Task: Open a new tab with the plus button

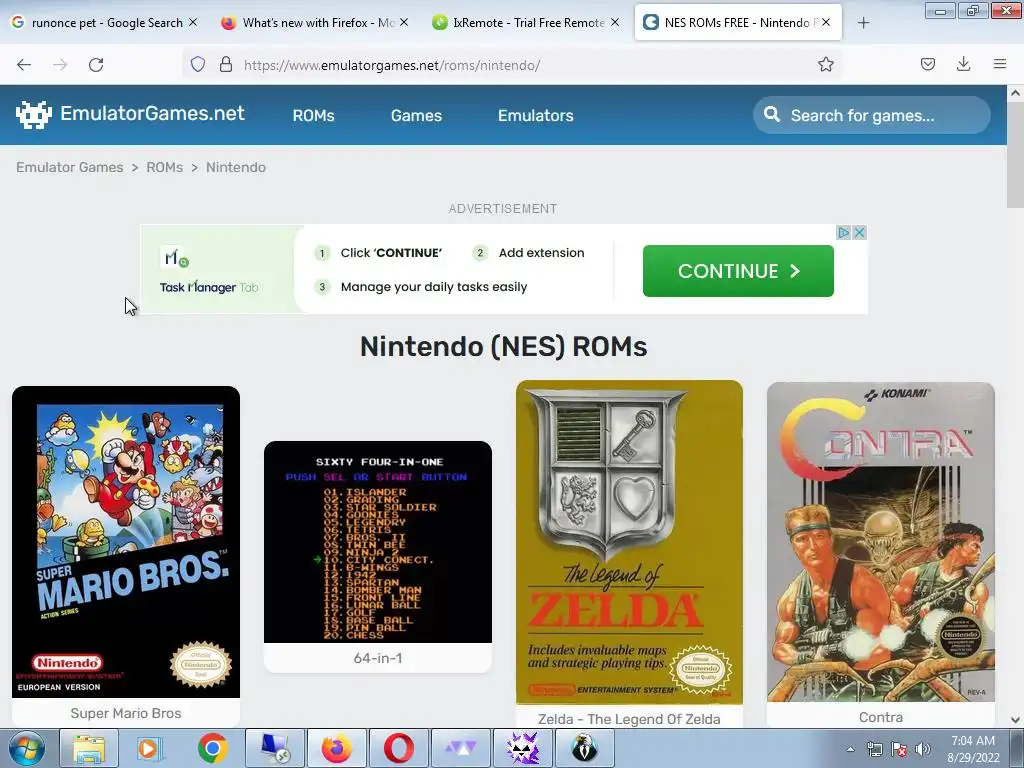Action: tap(863, 23)
